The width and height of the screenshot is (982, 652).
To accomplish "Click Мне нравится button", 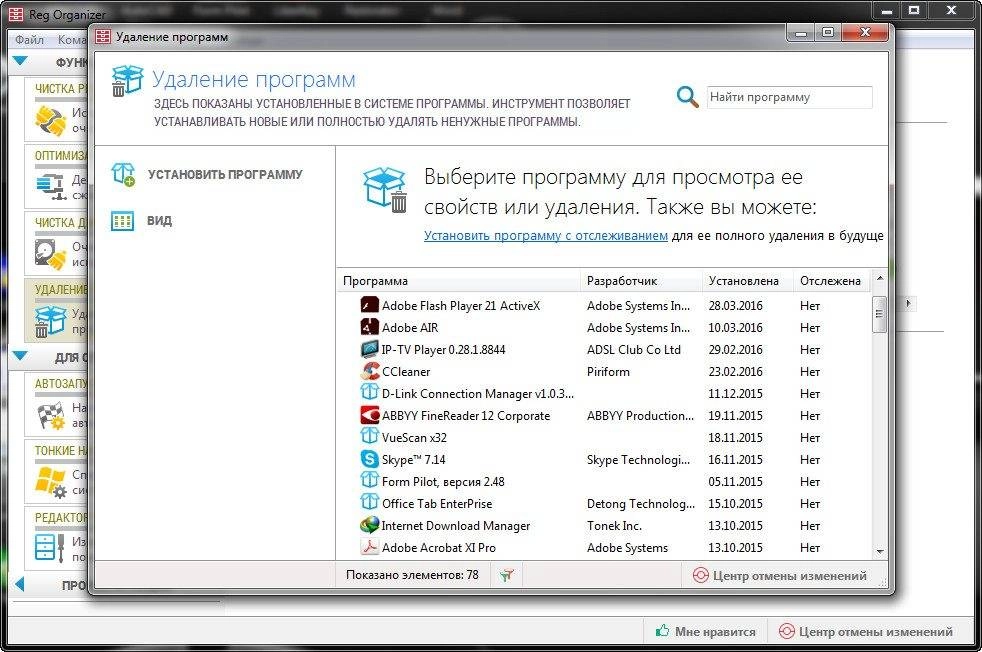I will pos(706,631).
